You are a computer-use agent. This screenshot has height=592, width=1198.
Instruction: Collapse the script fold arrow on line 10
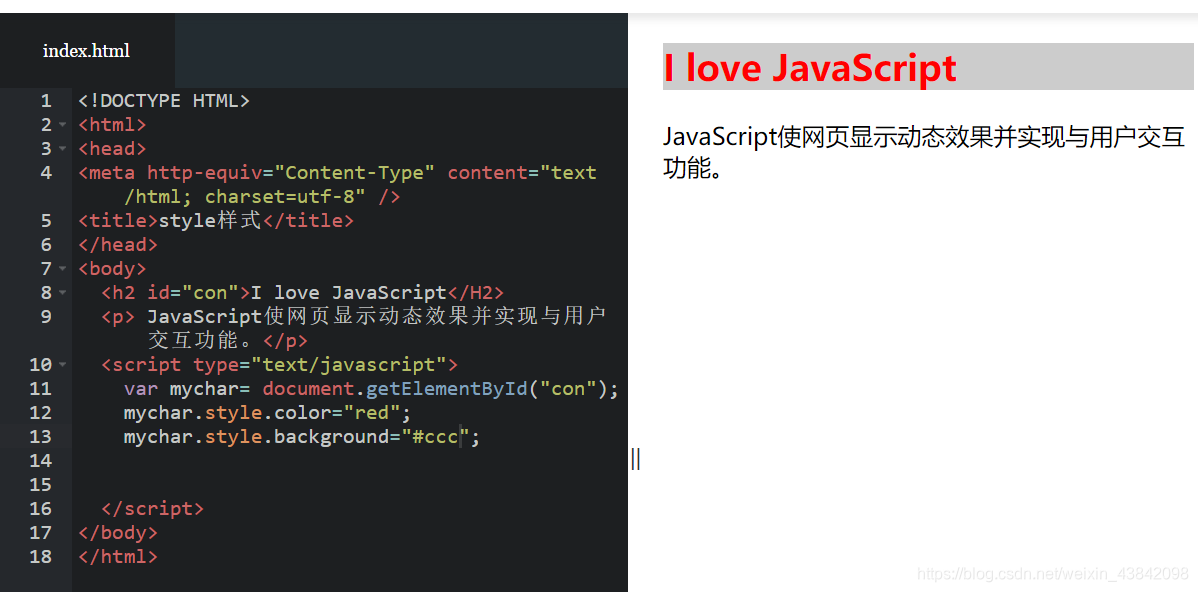pyautogui.click(x=63, y=364)
